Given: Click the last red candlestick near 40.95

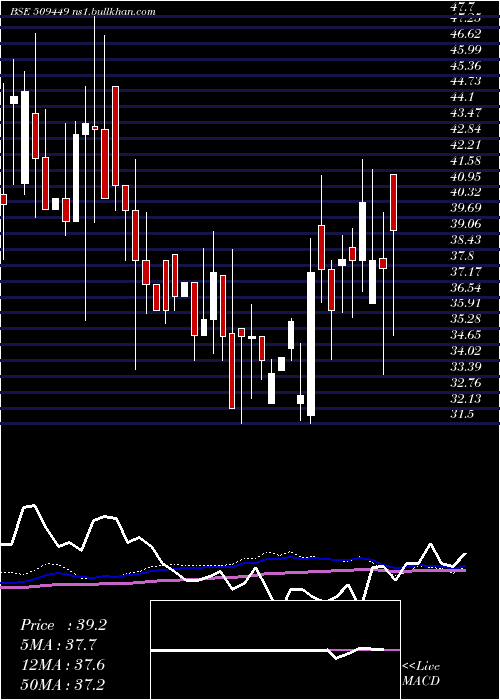Looking at the screenshot, I should 394,203.
